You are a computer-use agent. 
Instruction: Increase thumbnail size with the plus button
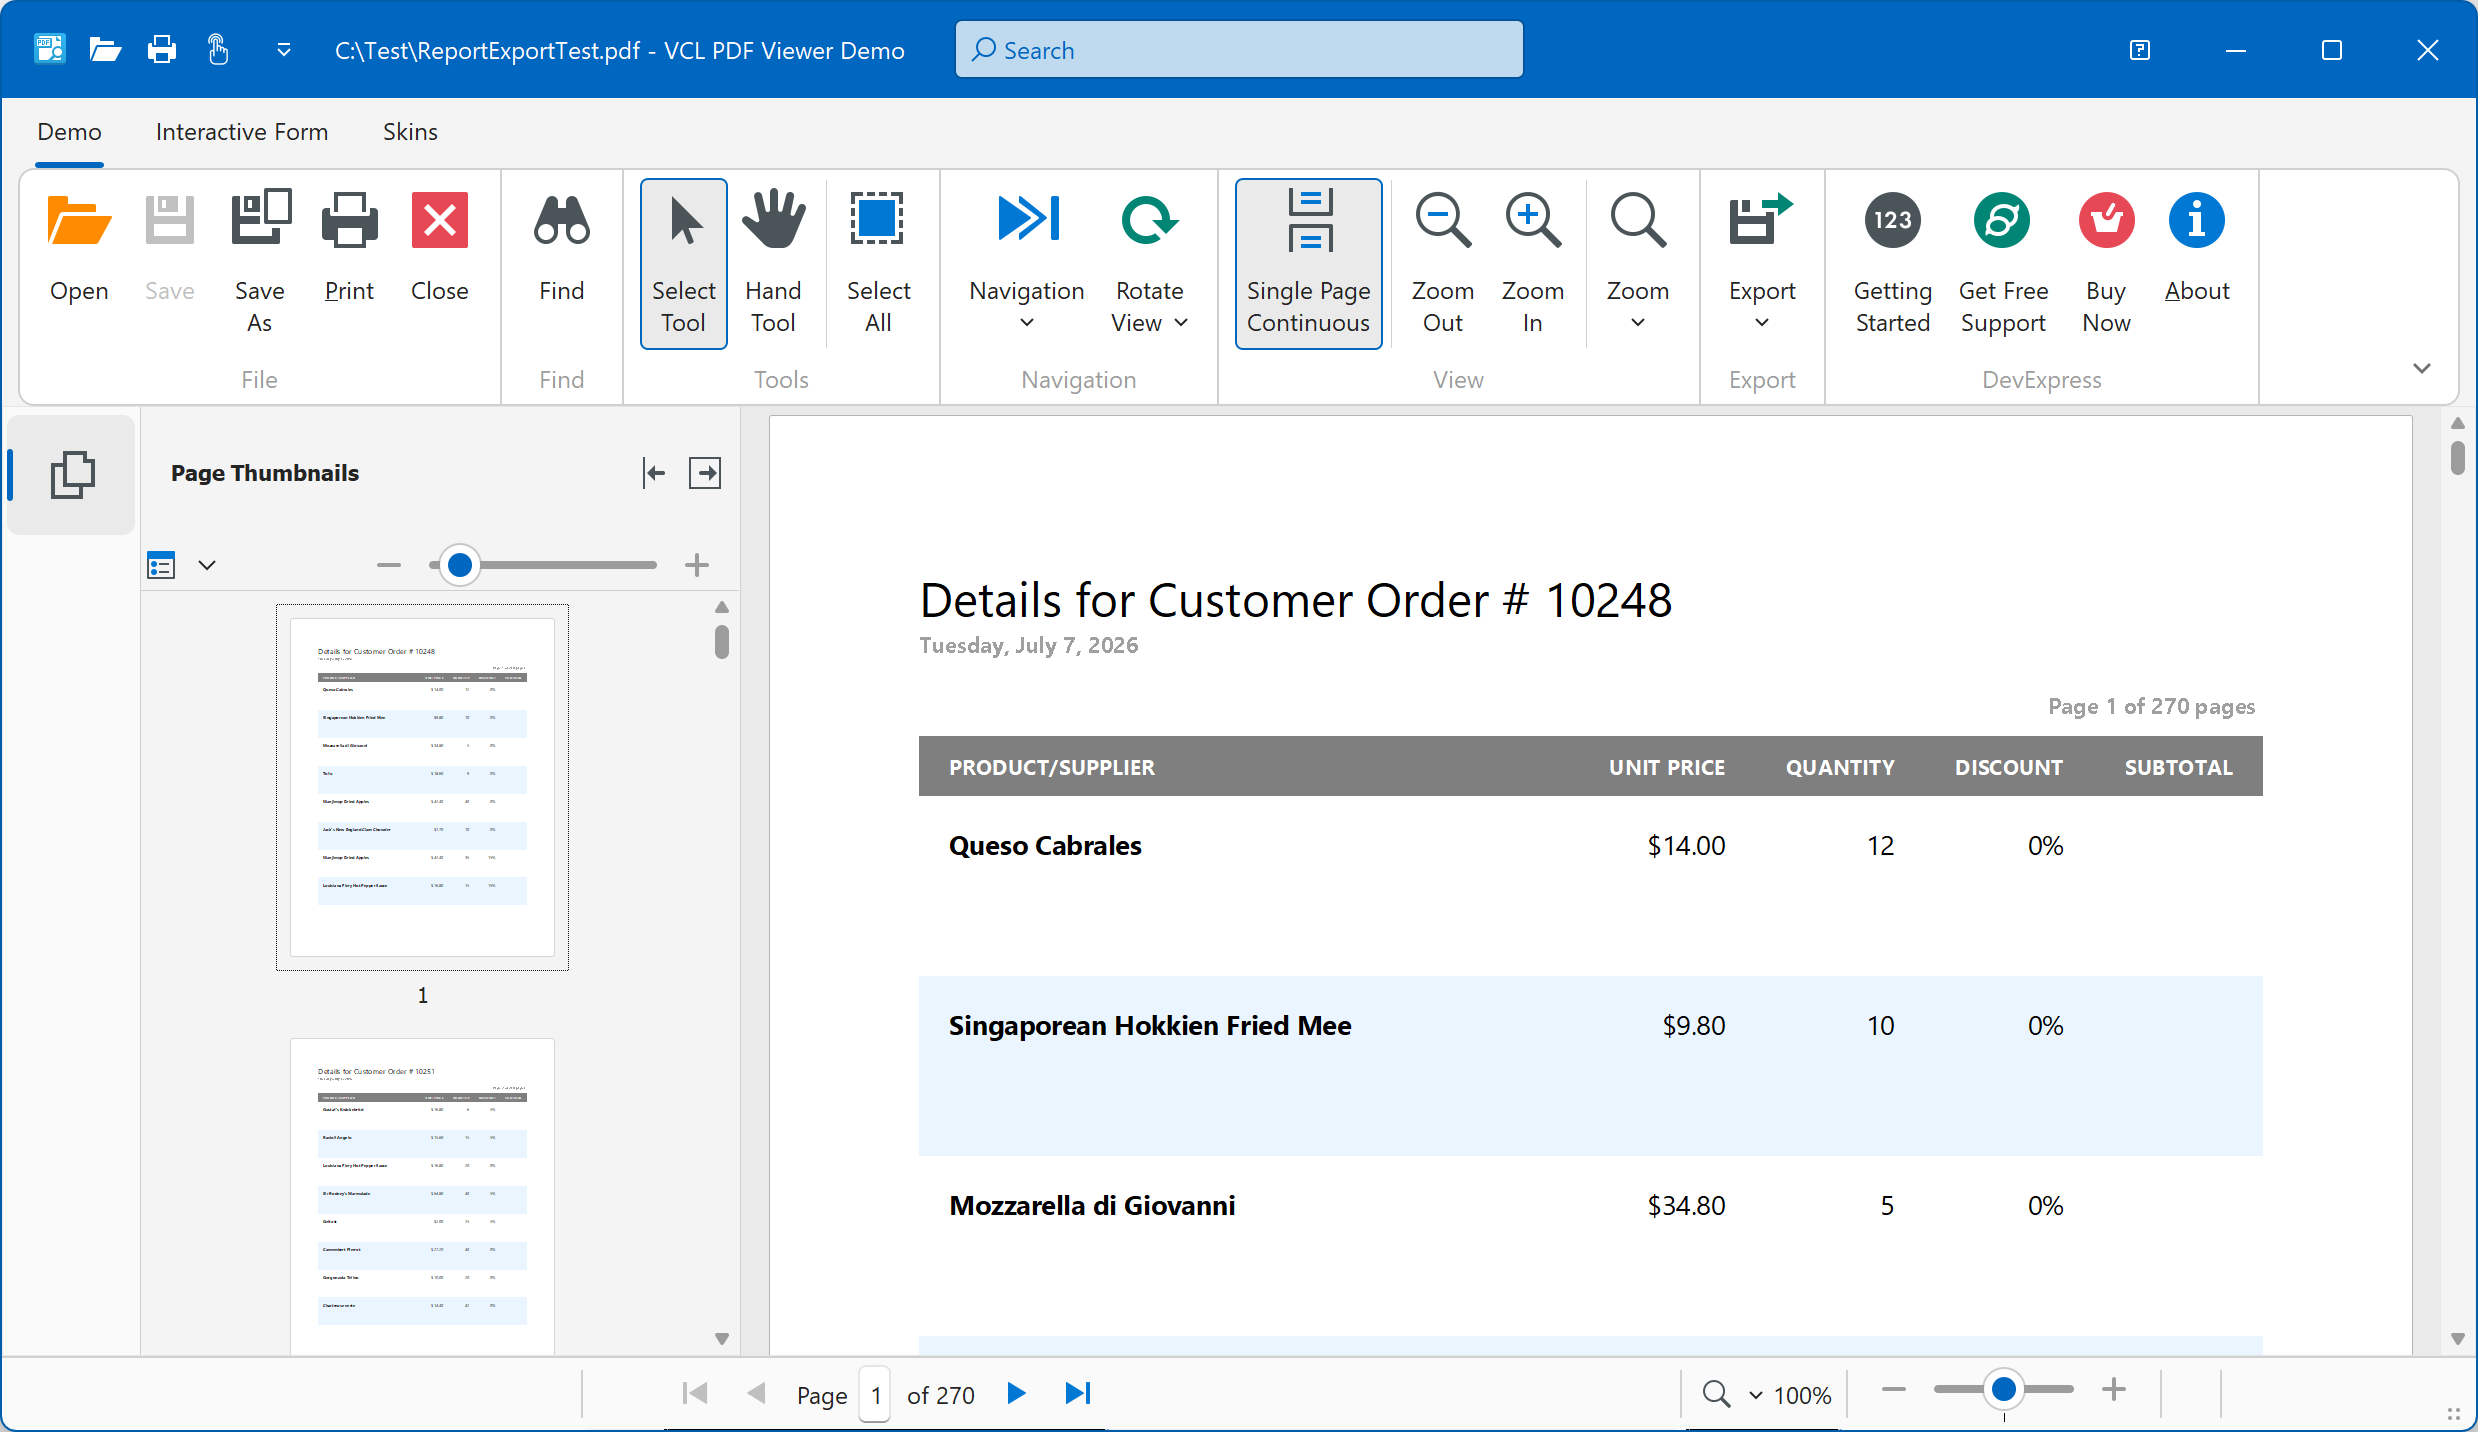(697, 565)
